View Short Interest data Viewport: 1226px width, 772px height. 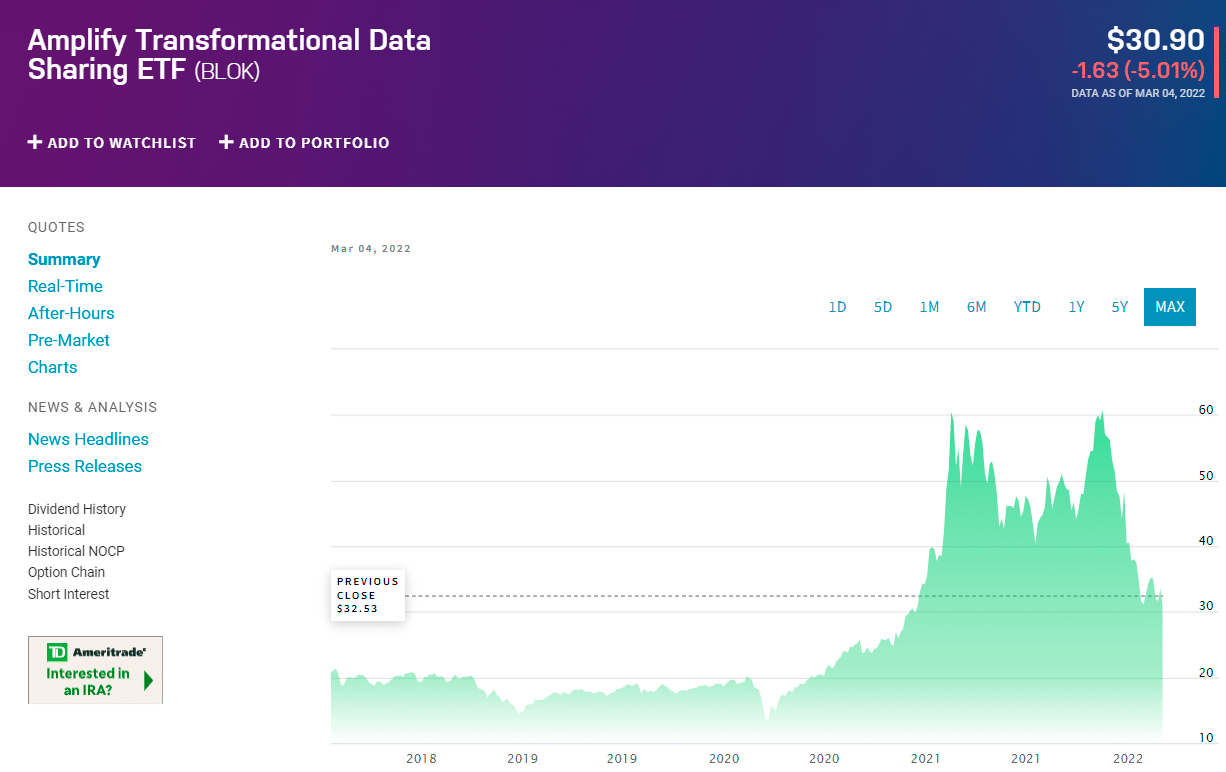point(69,594)
